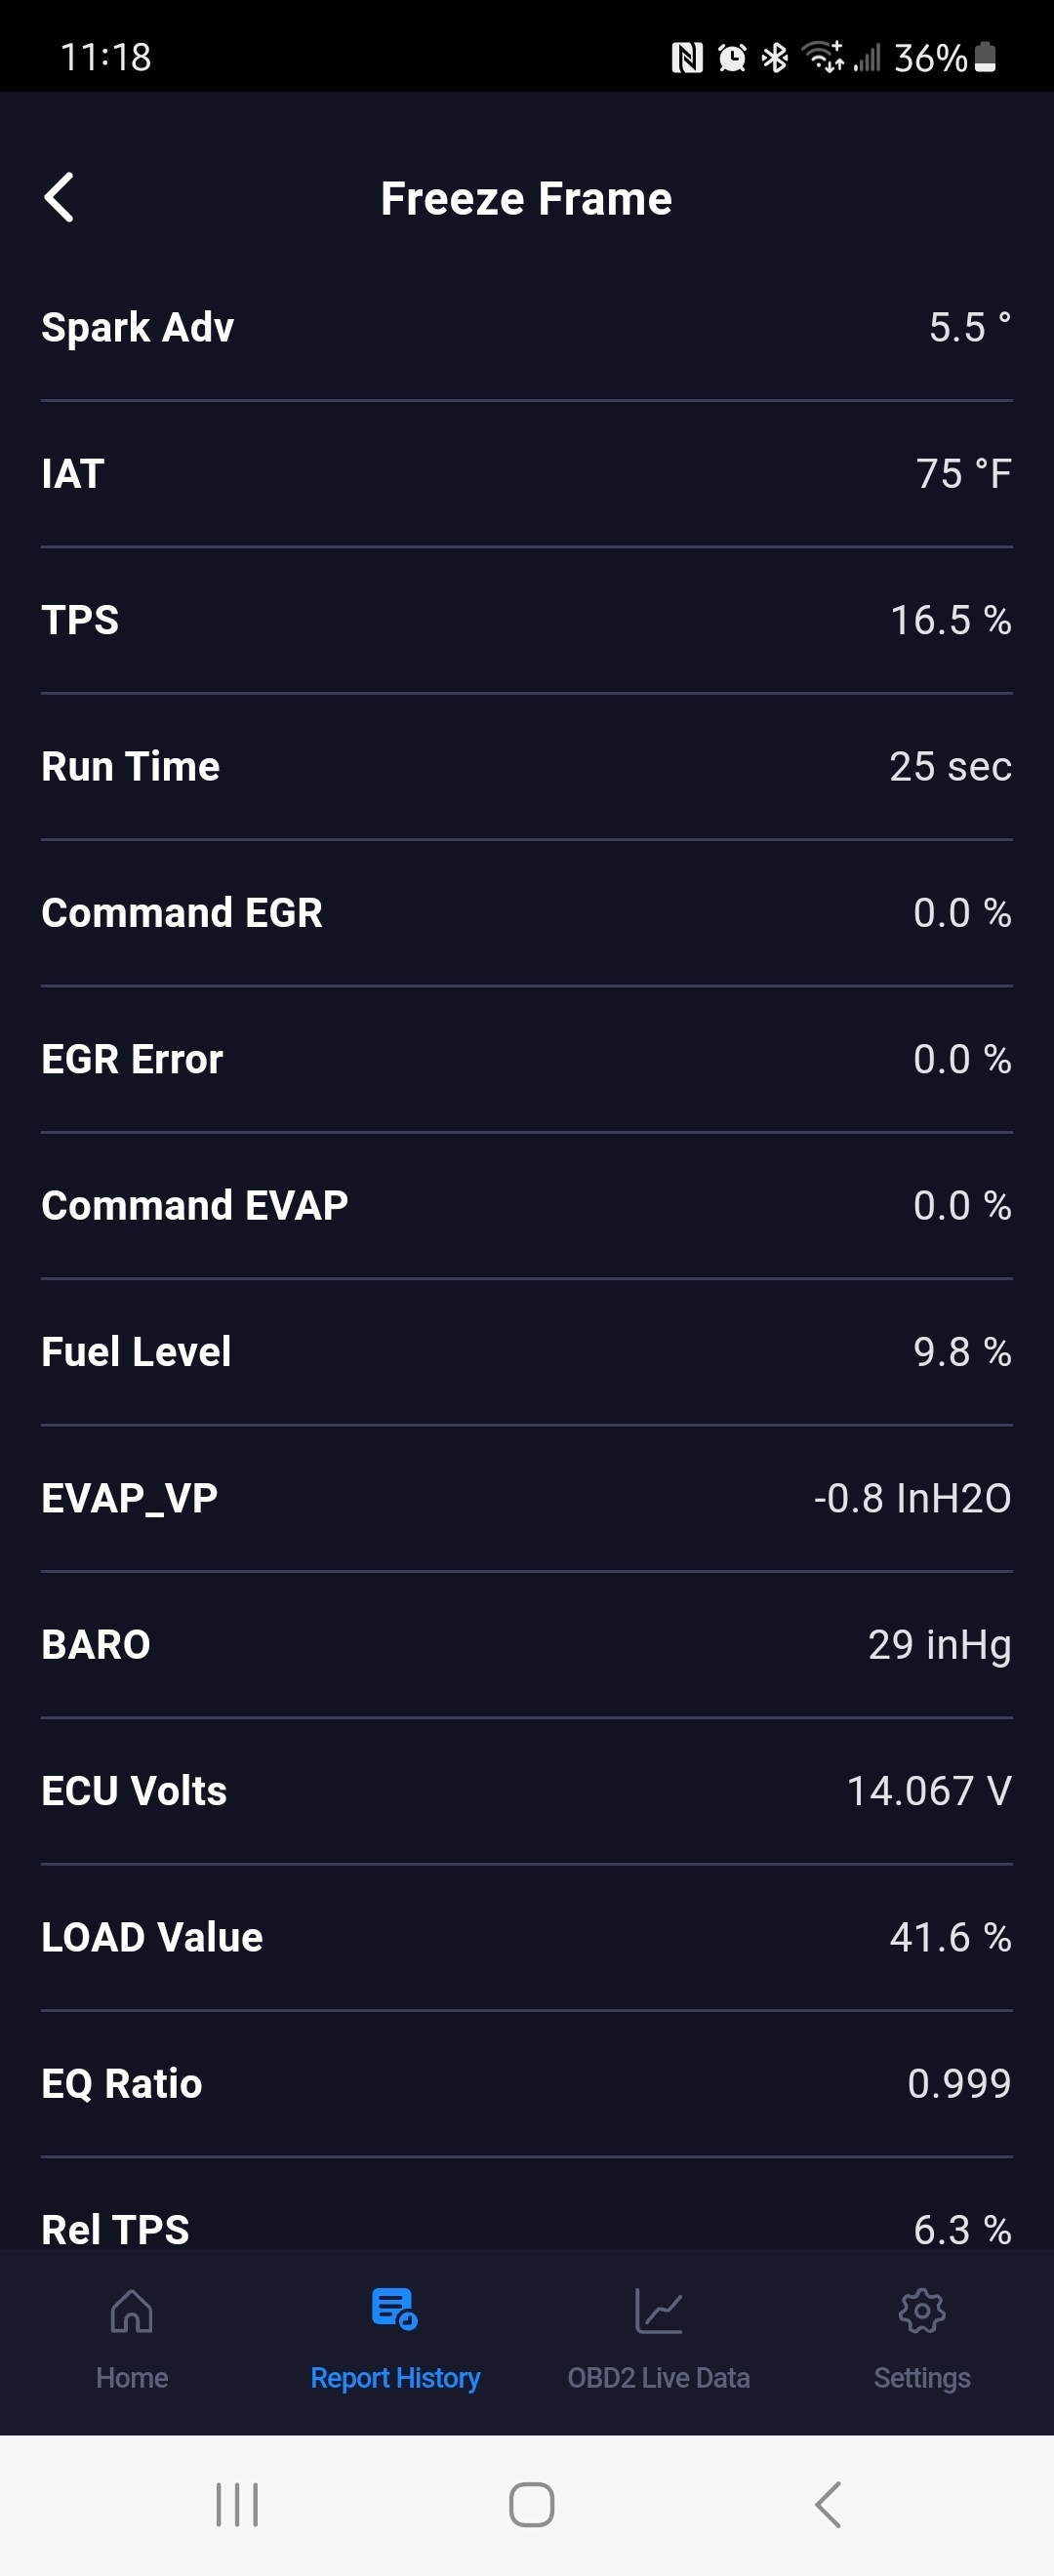This screenshot has height=2576, width=1054.
Task: Tap the Freeze Frame page title
Action: 526,198
